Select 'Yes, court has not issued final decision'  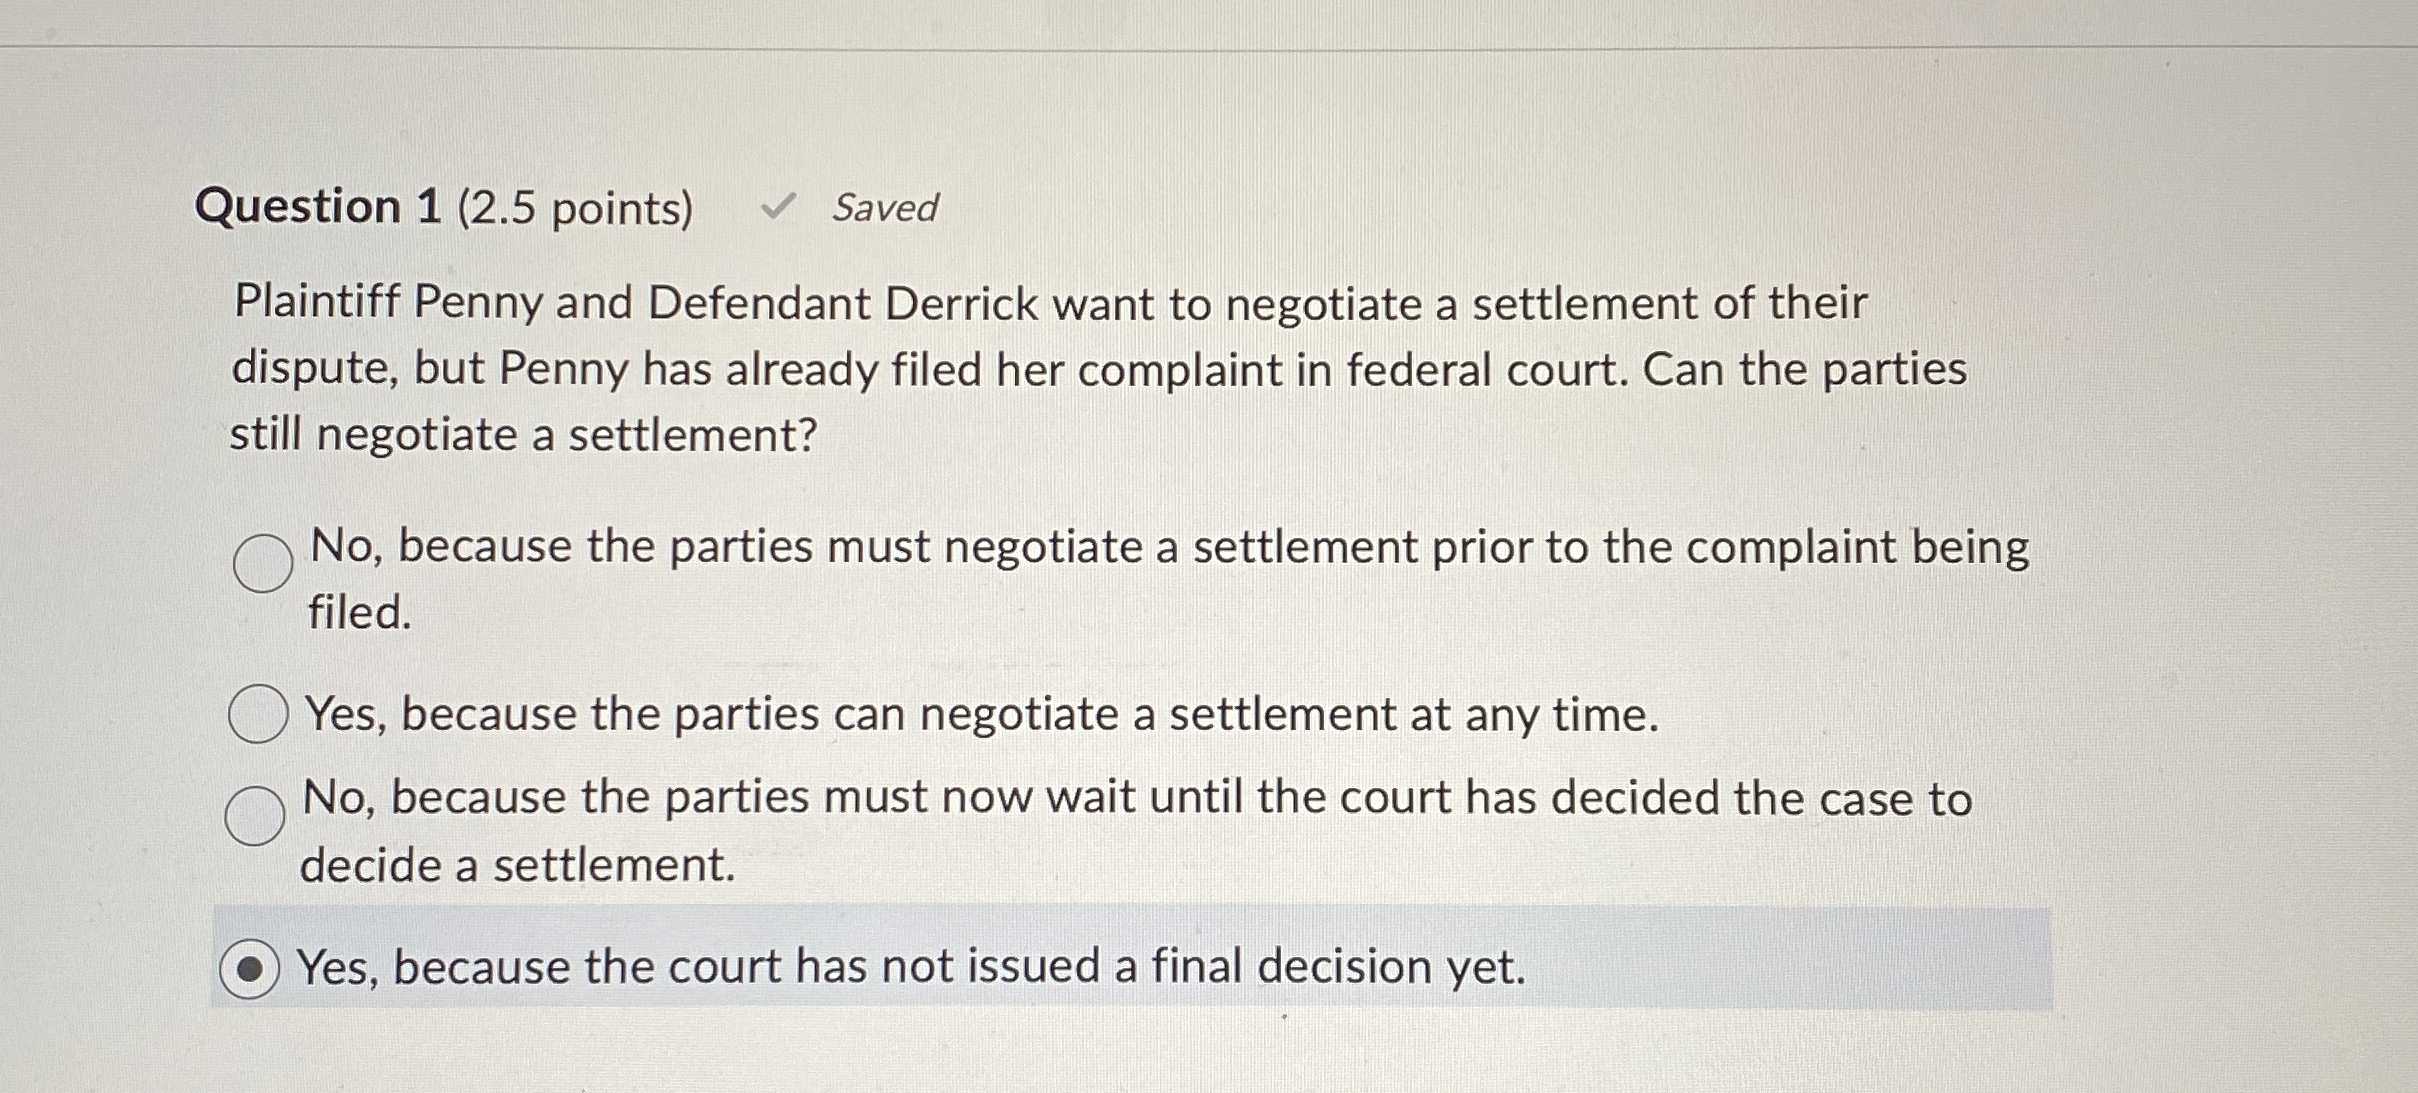point(251,966)
